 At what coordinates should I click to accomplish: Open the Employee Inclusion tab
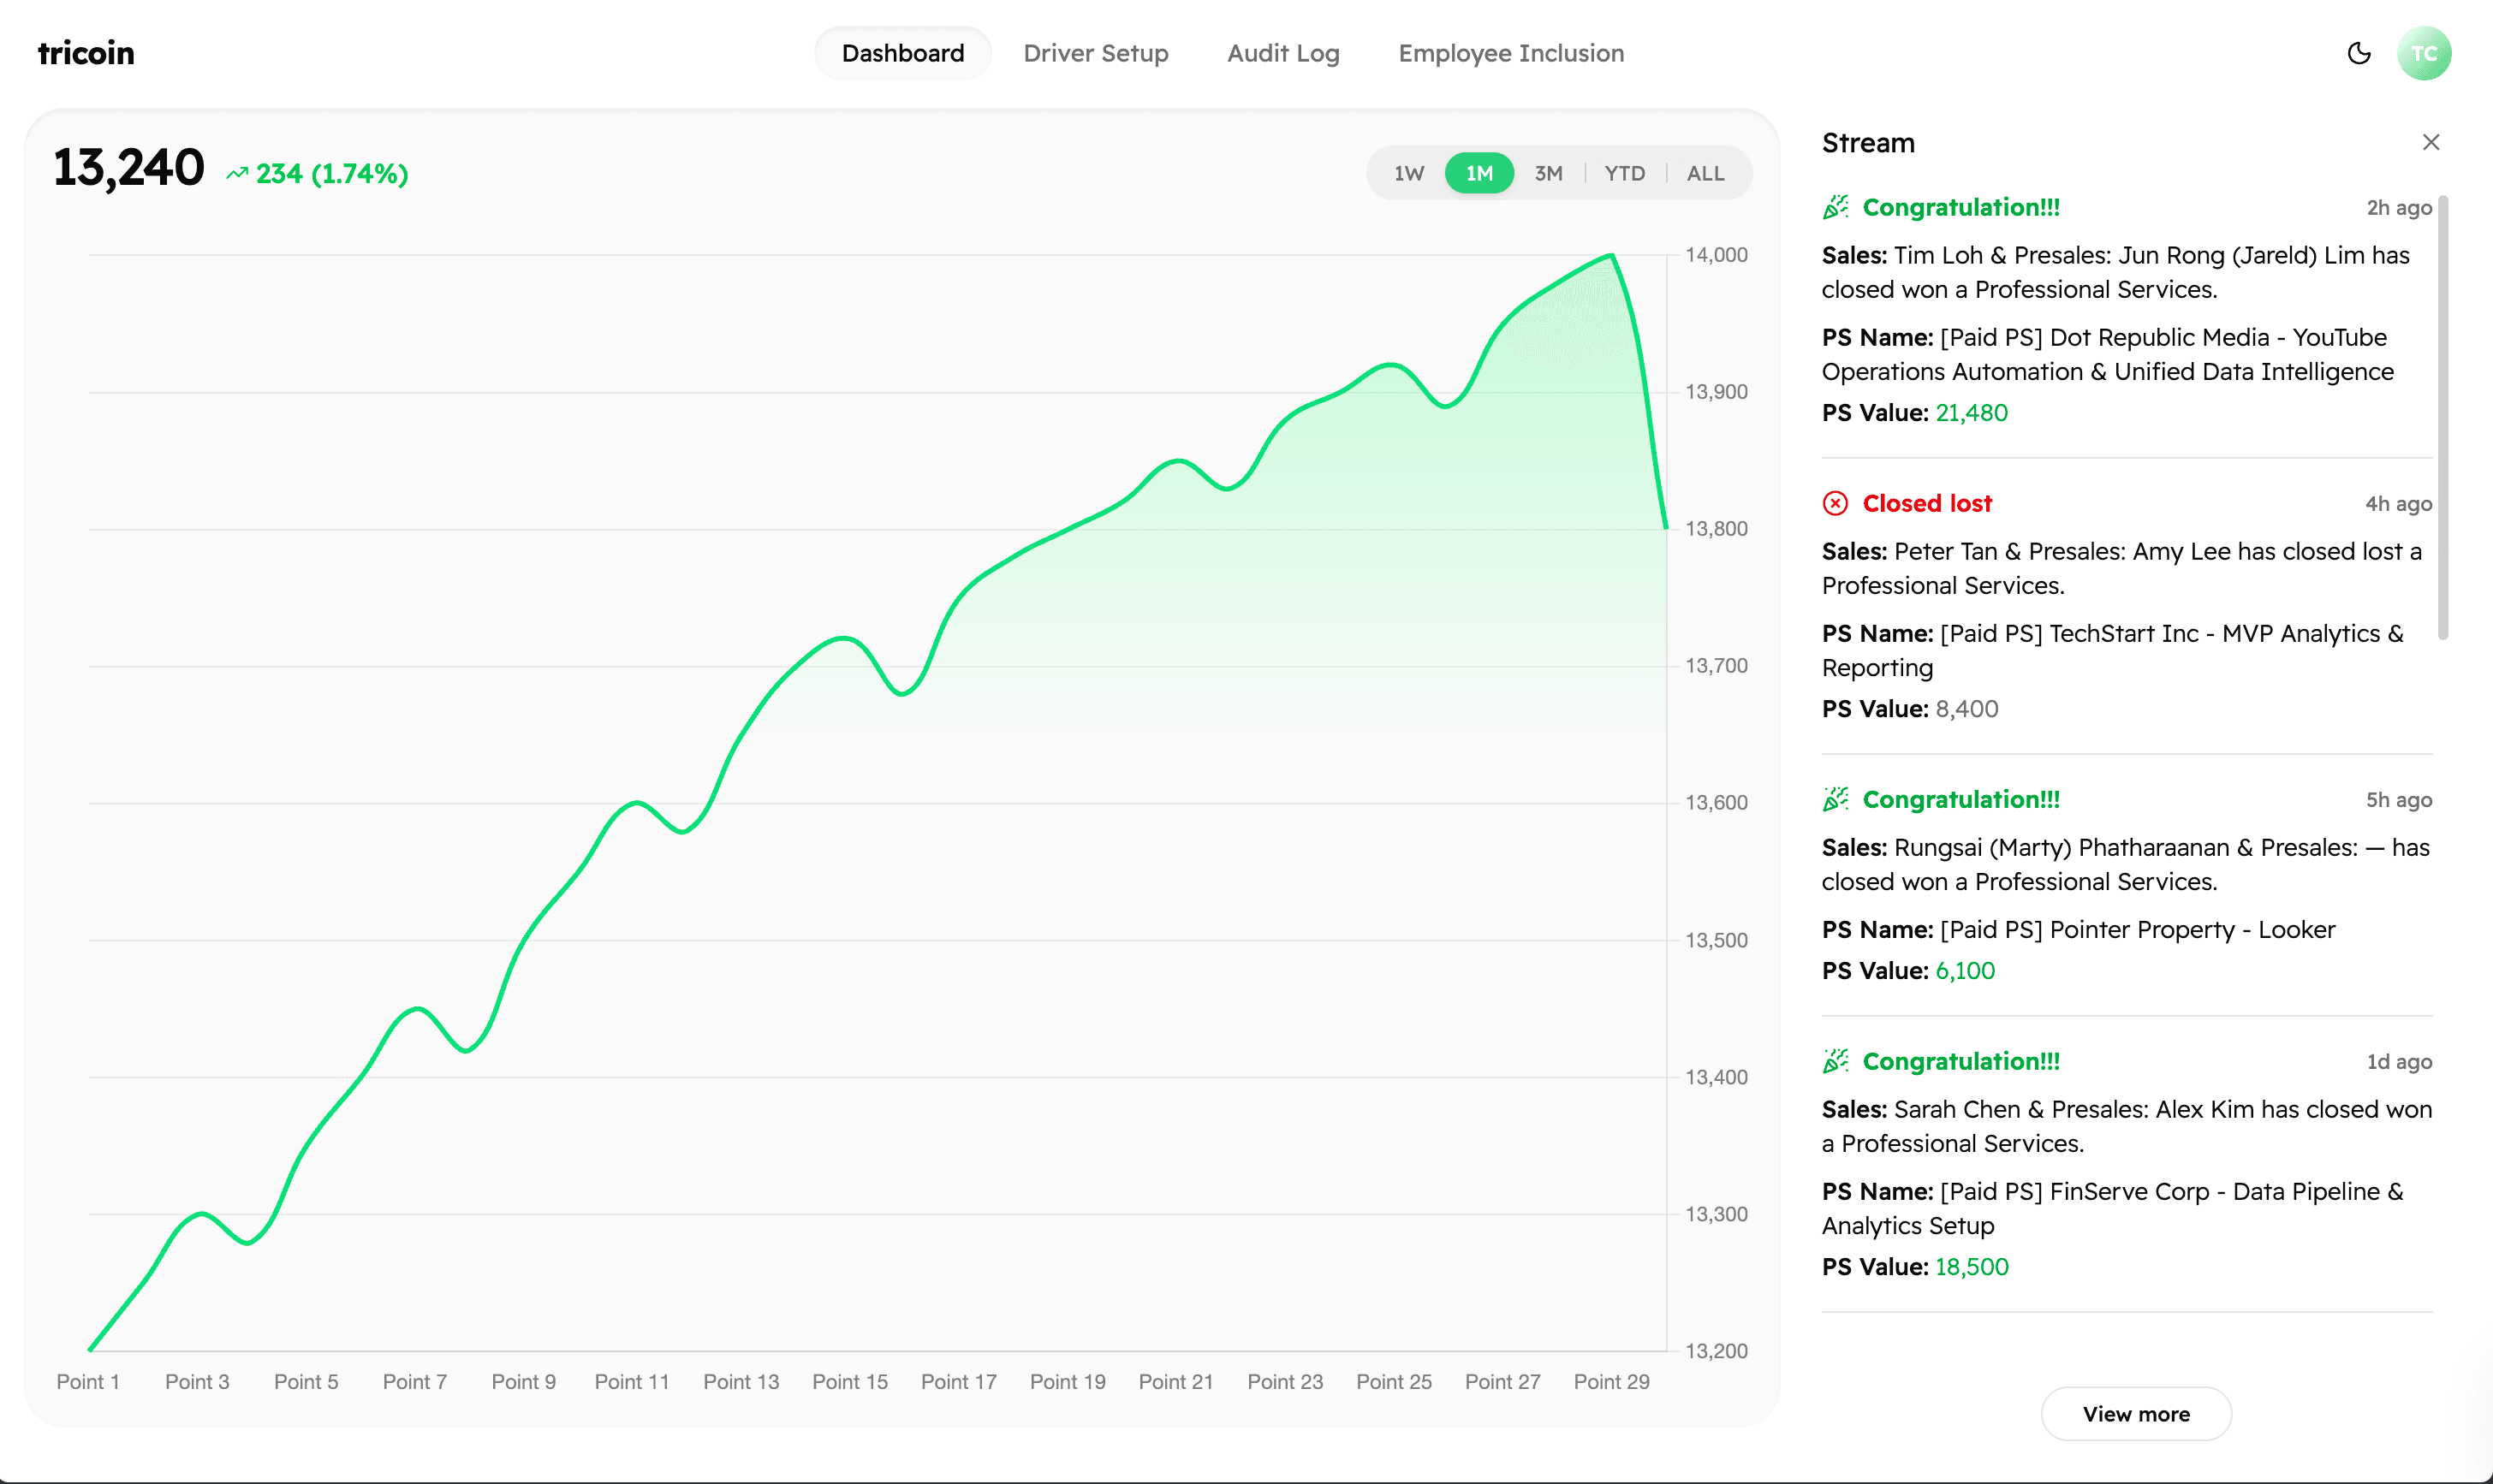point(1510,53)
